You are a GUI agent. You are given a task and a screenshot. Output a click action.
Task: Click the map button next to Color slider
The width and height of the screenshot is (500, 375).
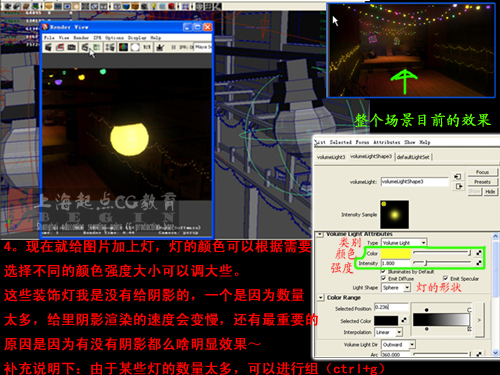tap(479, 253)
